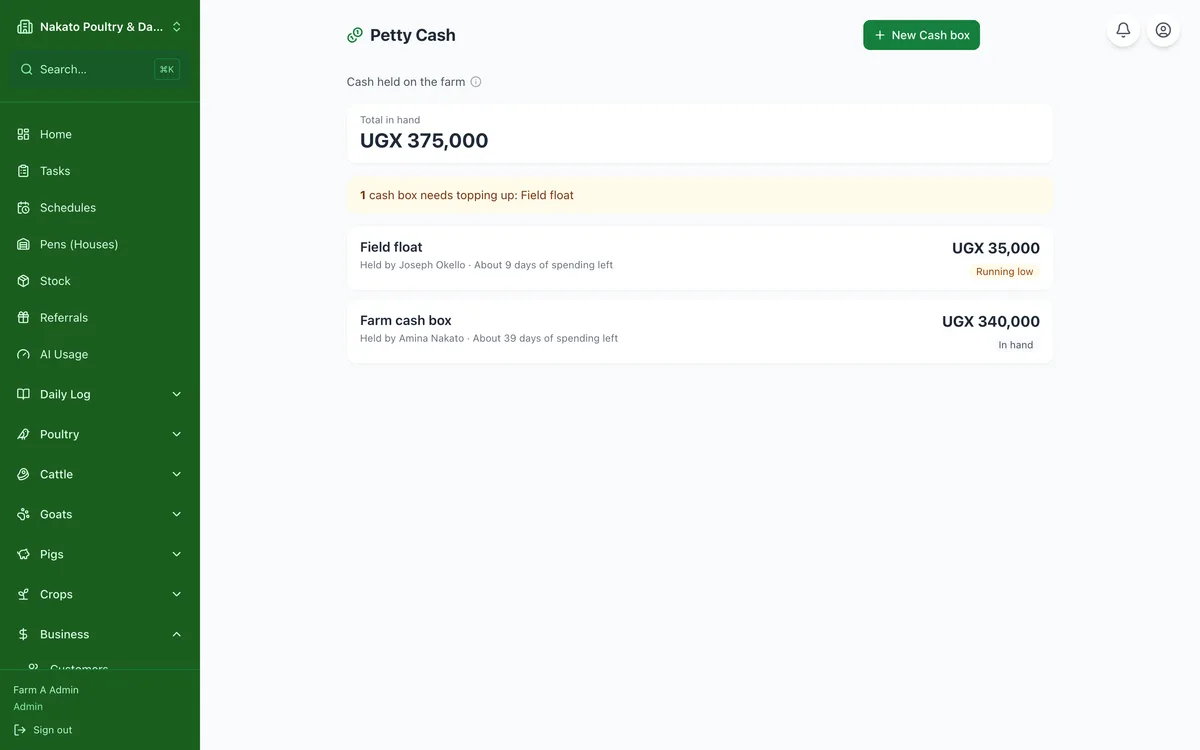Click the Stock box icon
This screenshot has height=750, width=1200.
(x=24, y=281)
